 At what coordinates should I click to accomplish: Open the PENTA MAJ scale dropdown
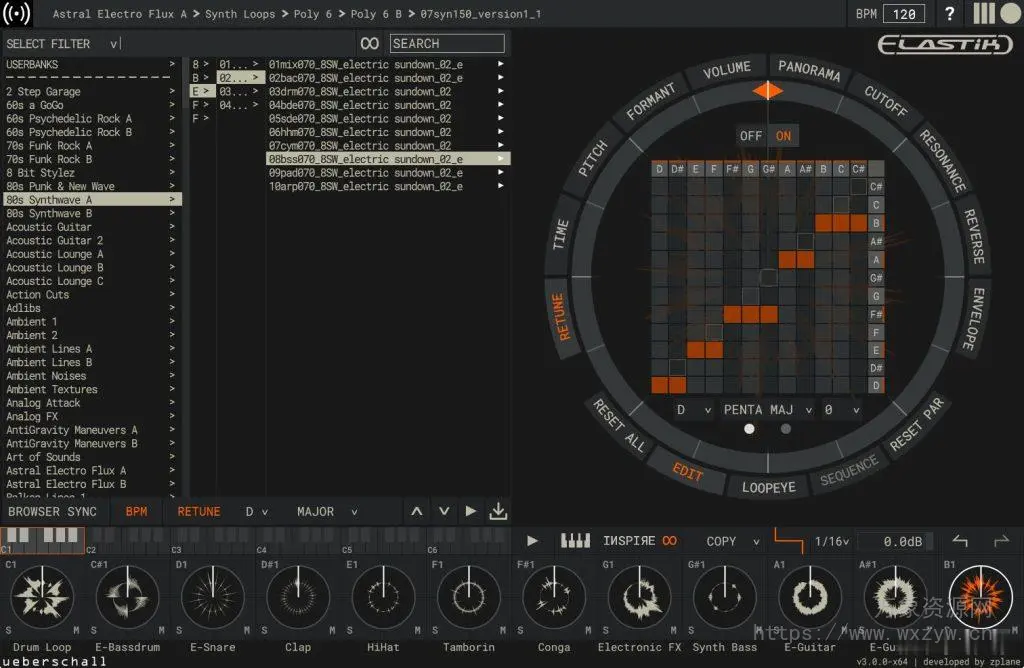point(757,409)
